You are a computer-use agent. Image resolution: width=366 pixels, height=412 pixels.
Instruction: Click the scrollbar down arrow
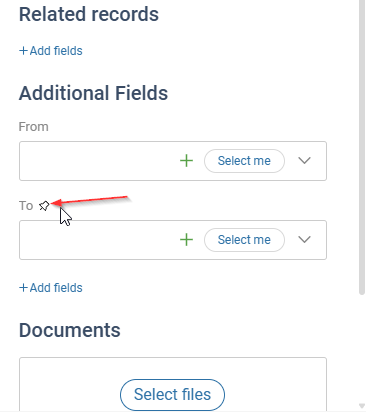[362, 406]
